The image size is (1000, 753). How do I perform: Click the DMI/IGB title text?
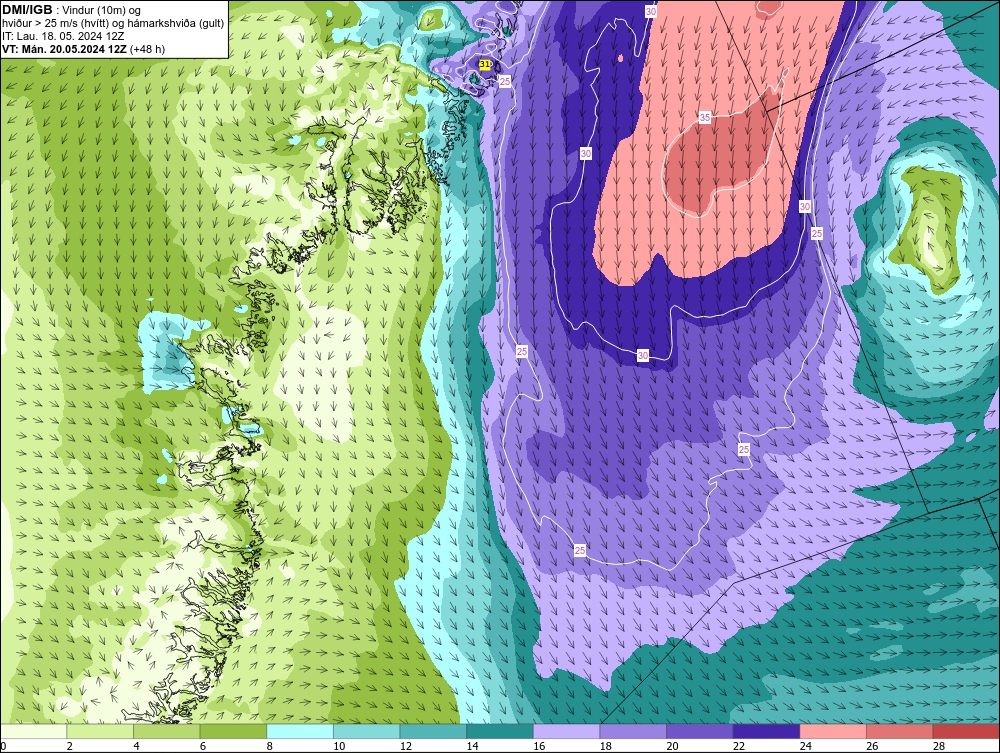point(27,10)
